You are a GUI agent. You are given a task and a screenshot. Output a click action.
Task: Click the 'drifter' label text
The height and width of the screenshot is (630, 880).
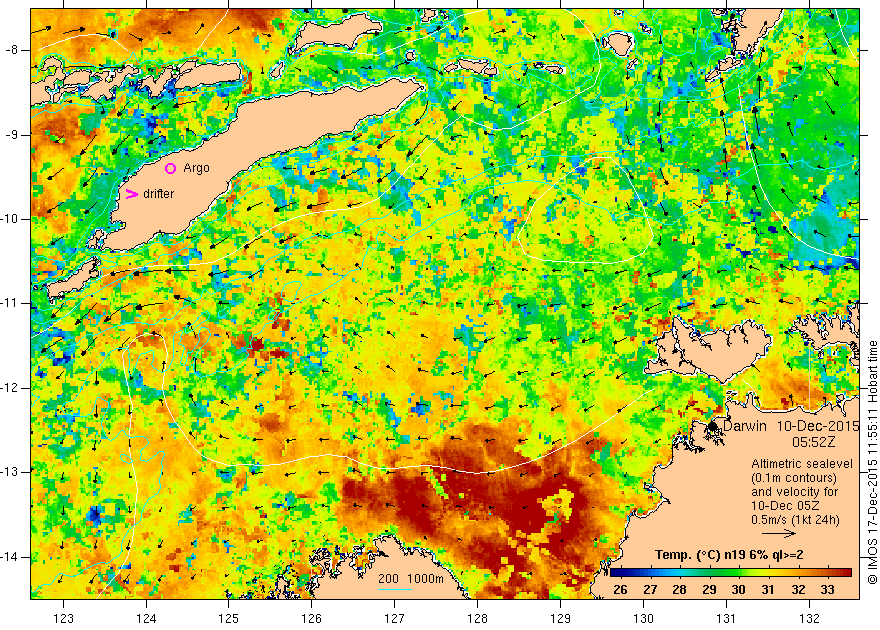coord(159,194)
